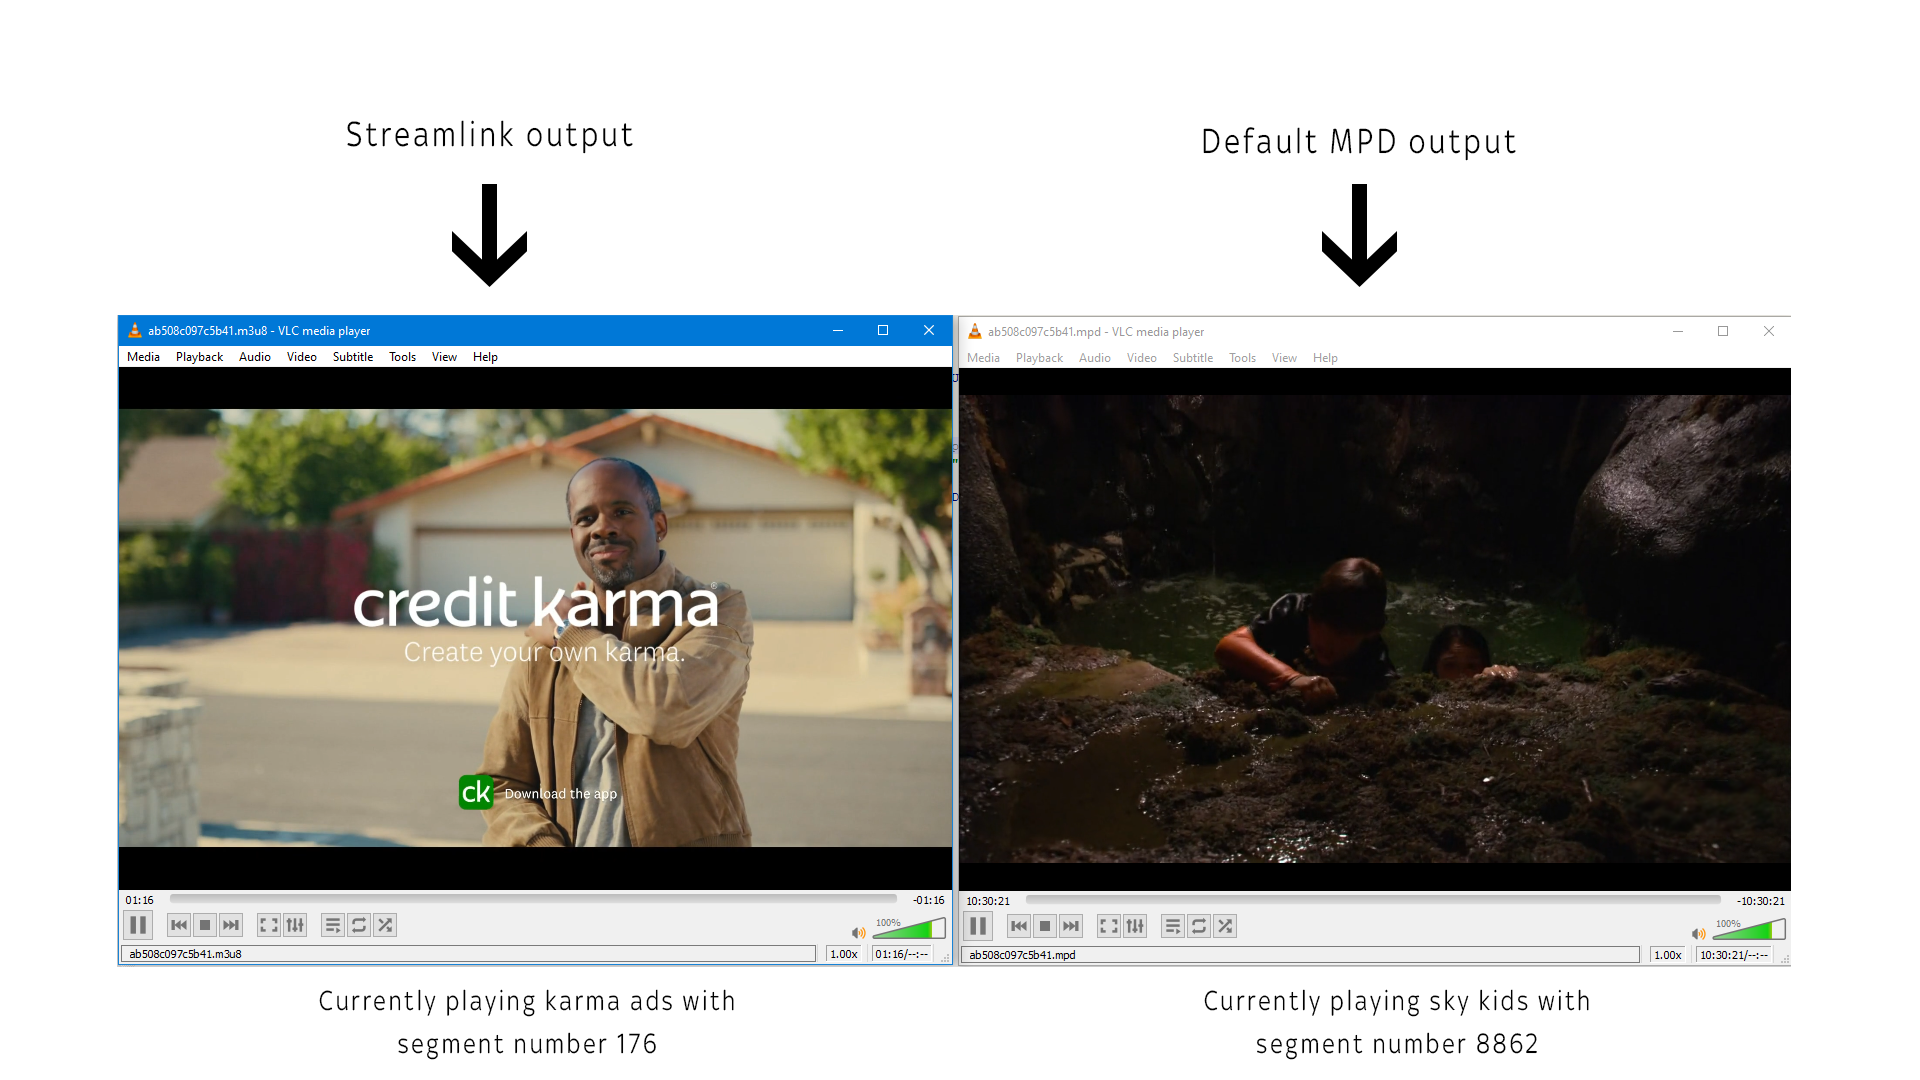Toggle playlist view in m3u8 VLC window

[333, 925]
